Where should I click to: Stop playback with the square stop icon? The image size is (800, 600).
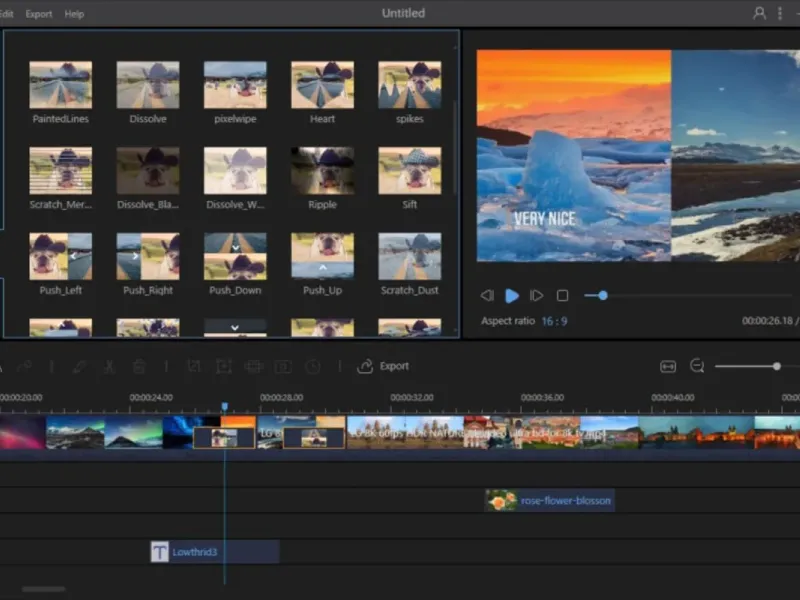pyautogui.click(x=562, y=296)
